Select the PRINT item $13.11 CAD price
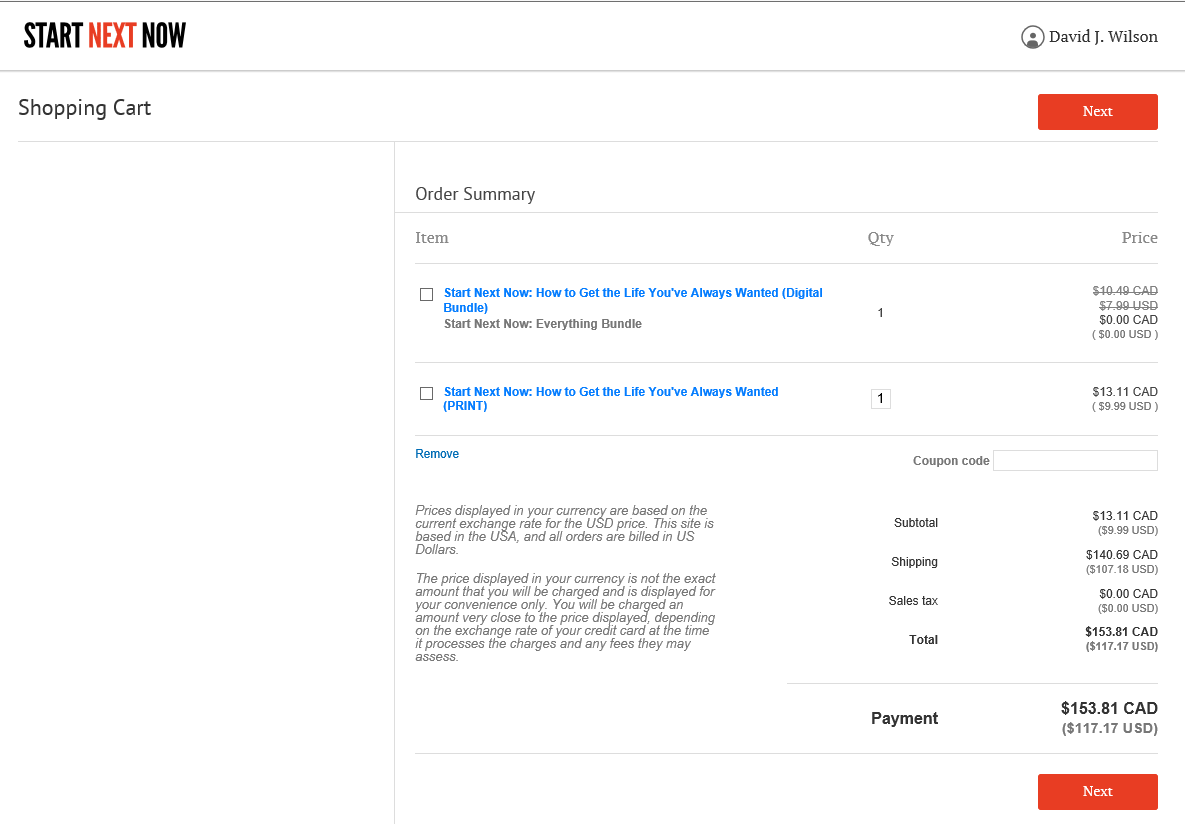The width and height of the screenshot is (1185, 839). (x=1125, y=392)
